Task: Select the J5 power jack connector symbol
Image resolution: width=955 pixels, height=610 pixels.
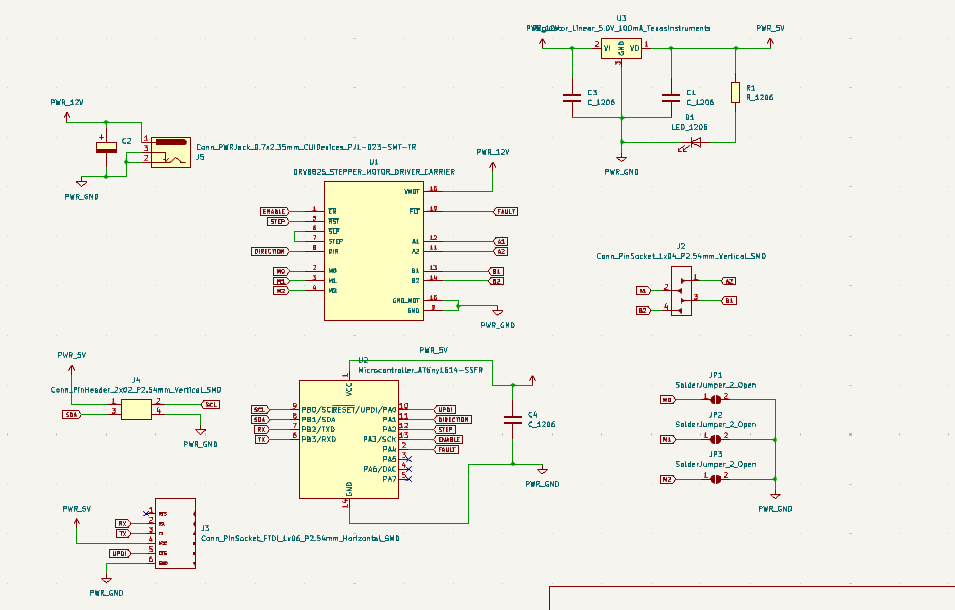Action: coord(171,152)
